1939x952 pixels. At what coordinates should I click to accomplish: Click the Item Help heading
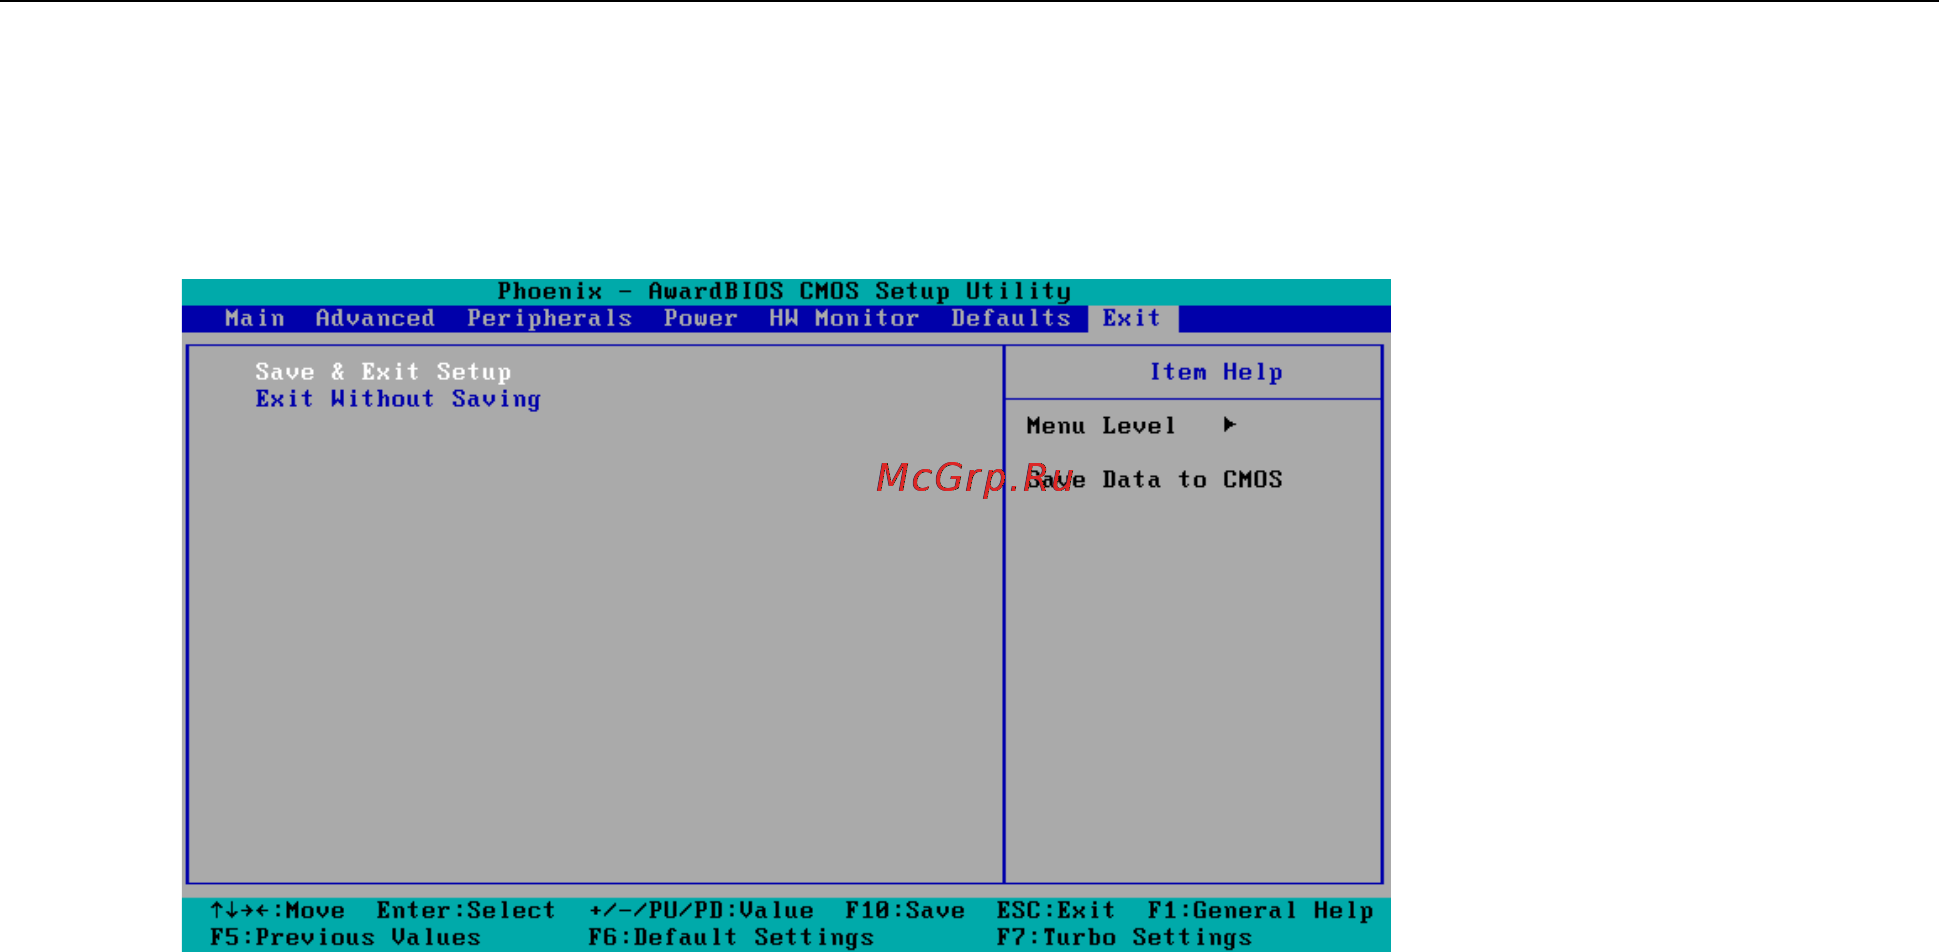[x=1215, y=372]
